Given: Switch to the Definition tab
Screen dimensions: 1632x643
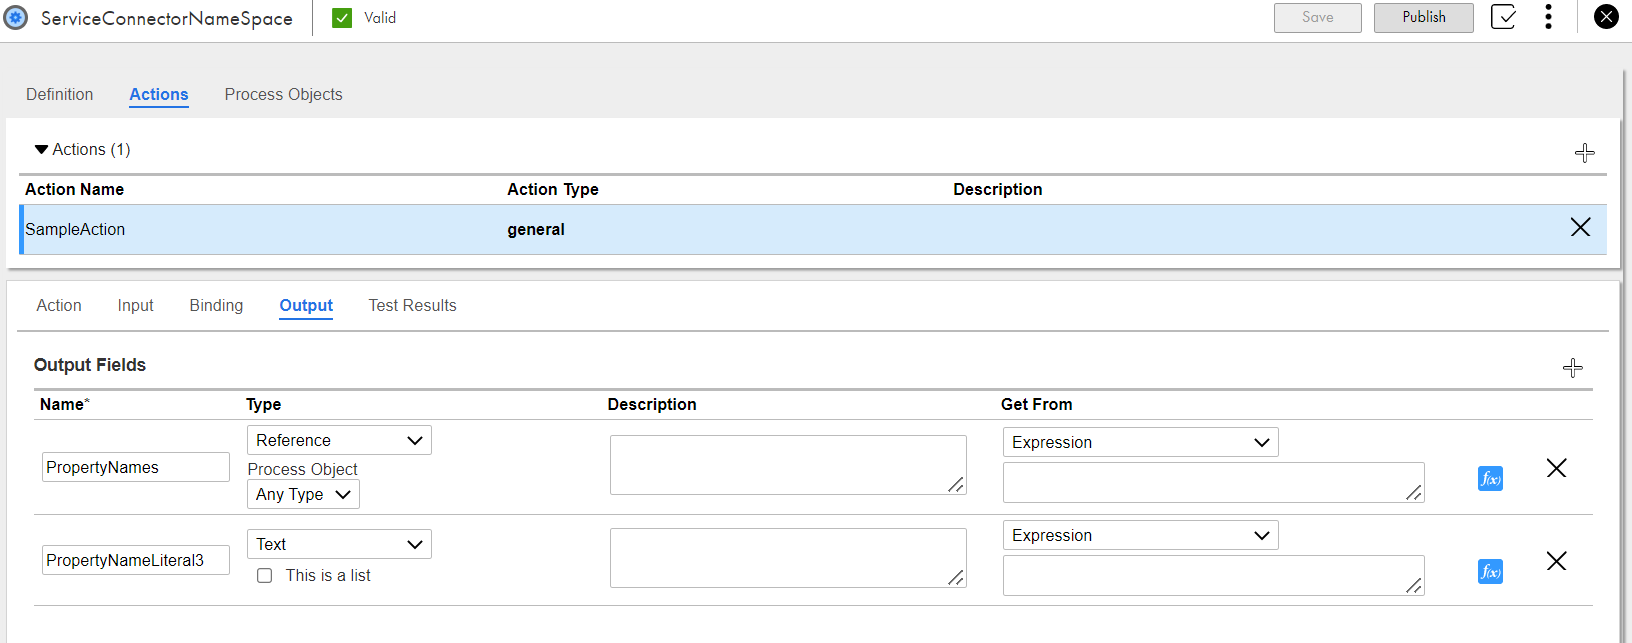Looking at the screenshot, I should 60,94.
